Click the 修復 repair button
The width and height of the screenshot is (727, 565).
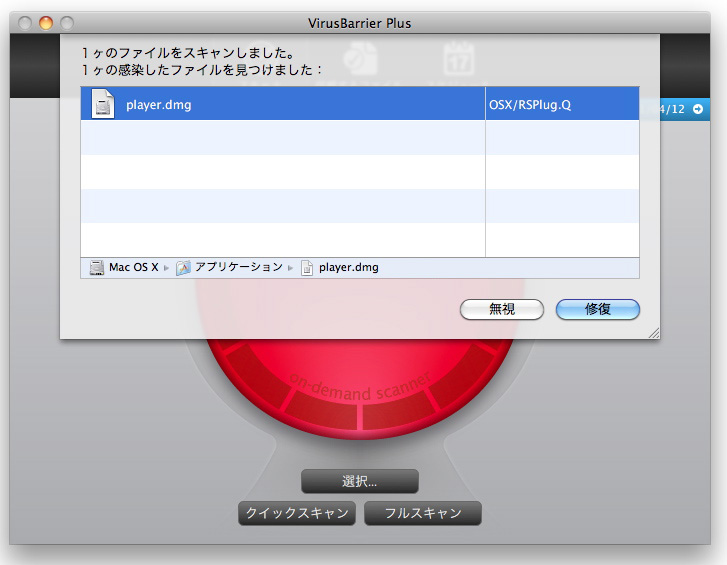(597, 309)
